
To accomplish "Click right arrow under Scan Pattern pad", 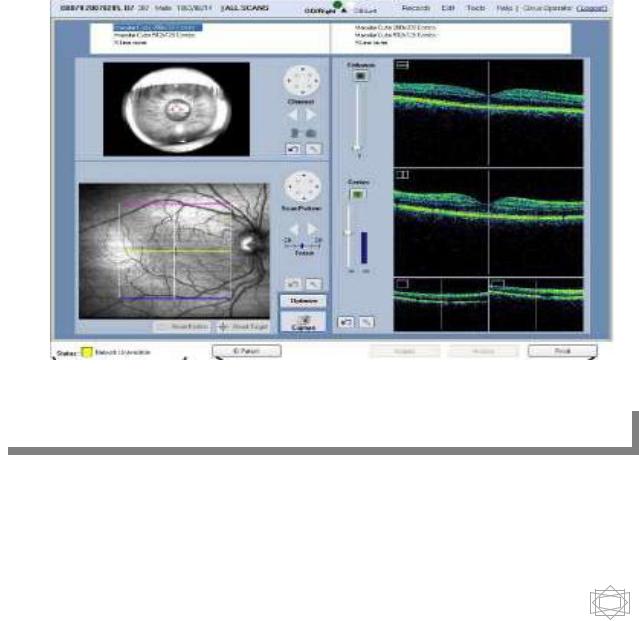I will pyautogui.click(x=312, y=229).
